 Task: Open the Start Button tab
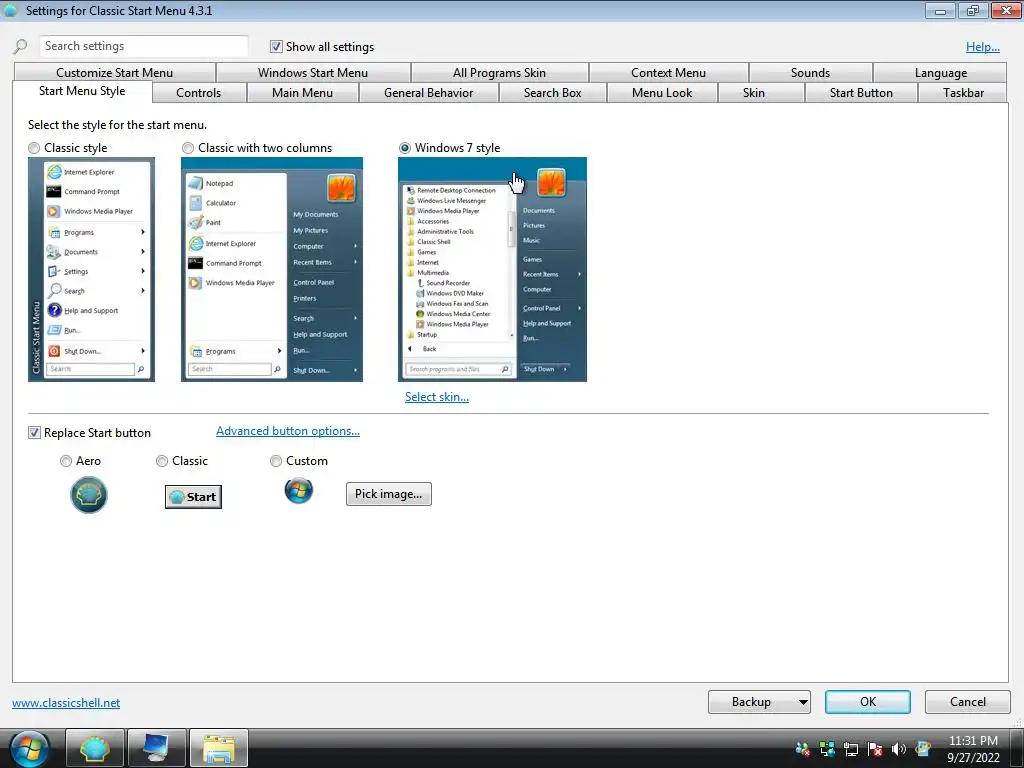click(x=861, y=93)
